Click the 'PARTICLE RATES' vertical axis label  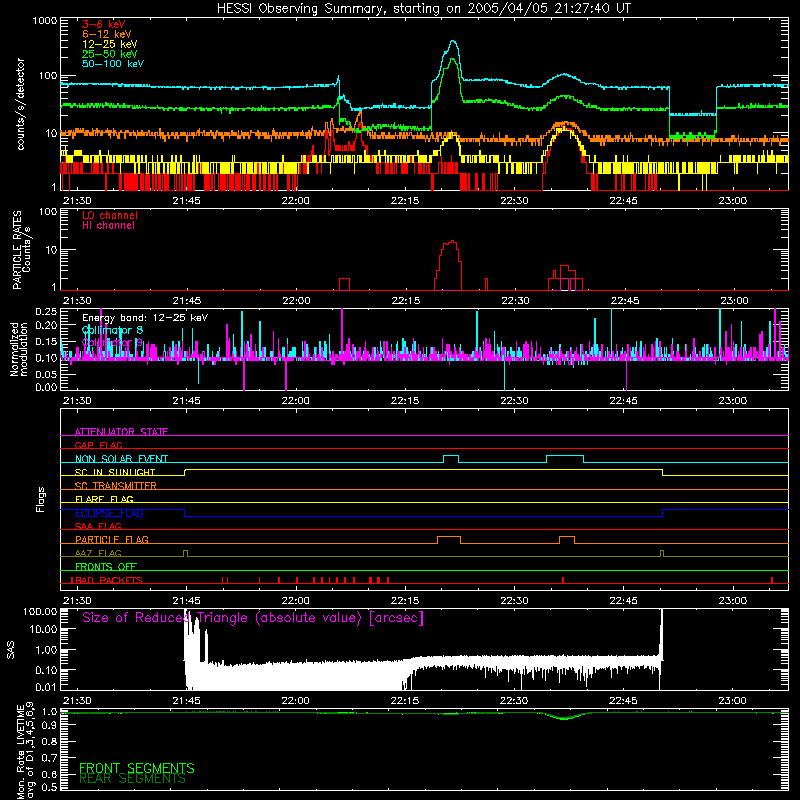[x=17, y=250]
